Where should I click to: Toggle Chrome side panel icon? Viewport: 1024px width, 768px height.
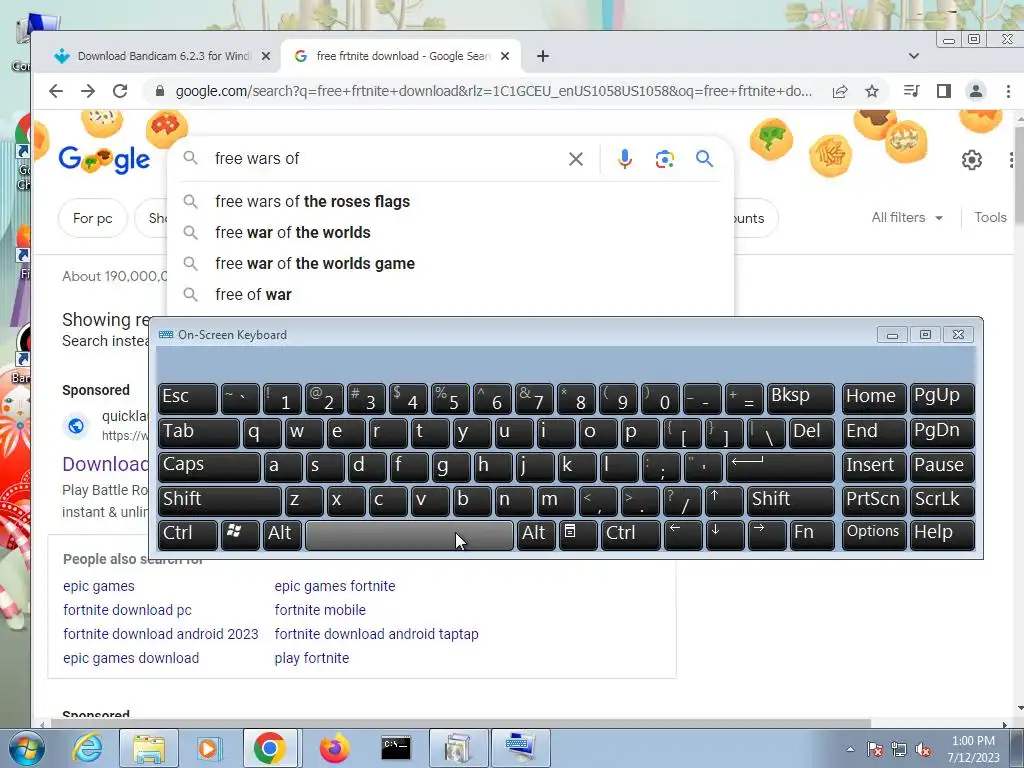pos(944,91)
